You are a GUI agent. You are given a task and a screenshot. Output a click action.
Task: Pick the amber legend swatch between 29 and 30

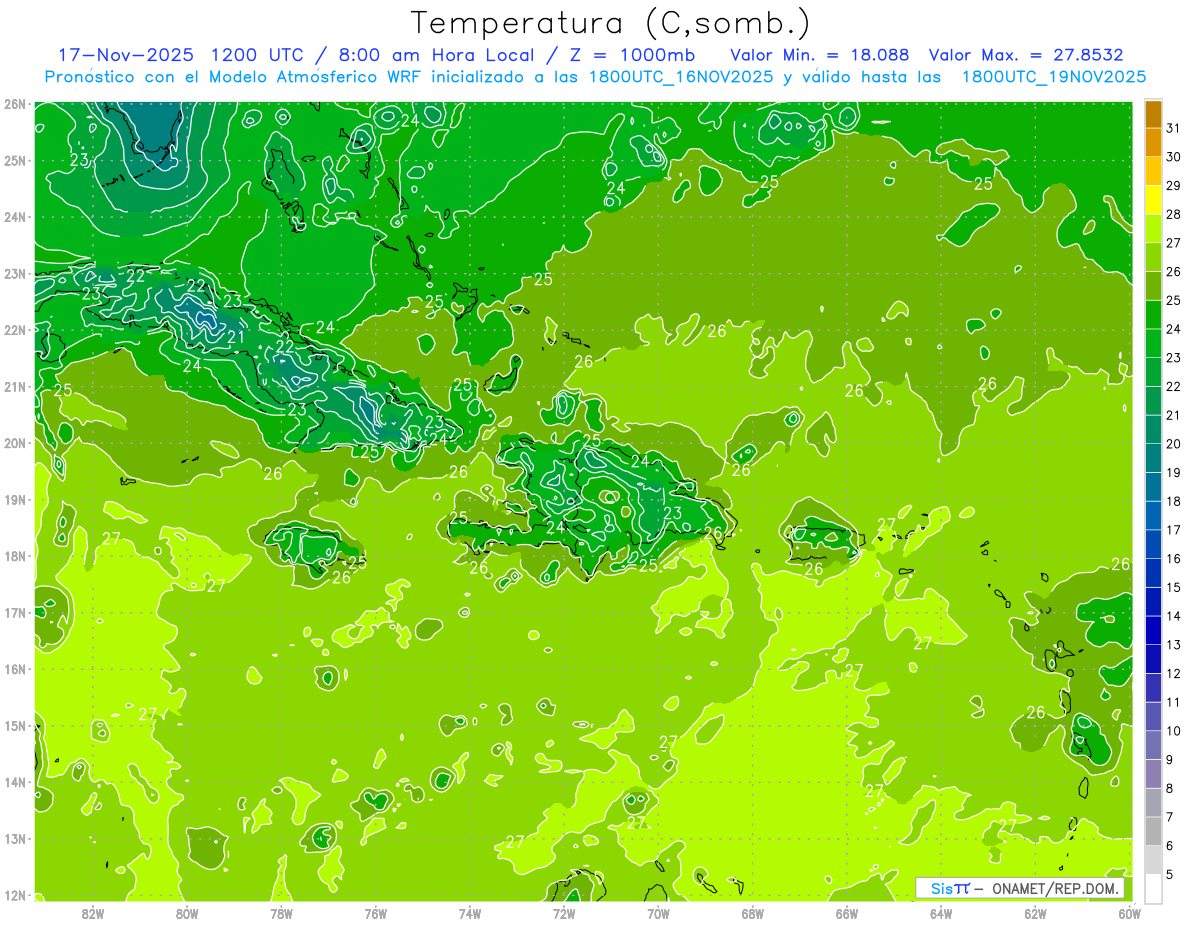coord(1153,171)
